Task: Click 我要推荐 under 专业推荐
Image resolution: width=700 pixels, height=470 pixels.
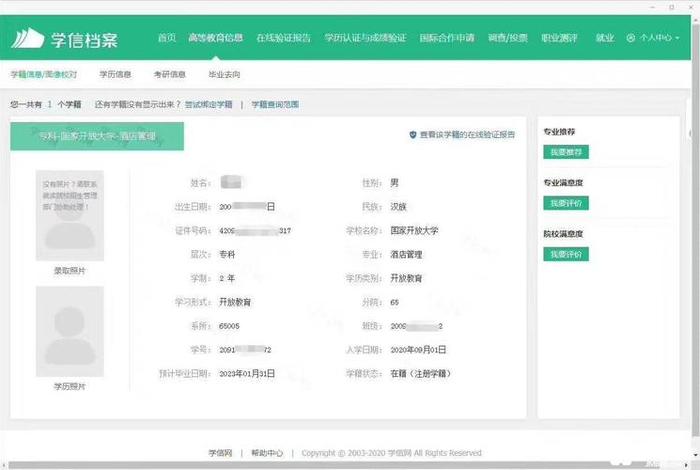Action: [x=566, y=152]
